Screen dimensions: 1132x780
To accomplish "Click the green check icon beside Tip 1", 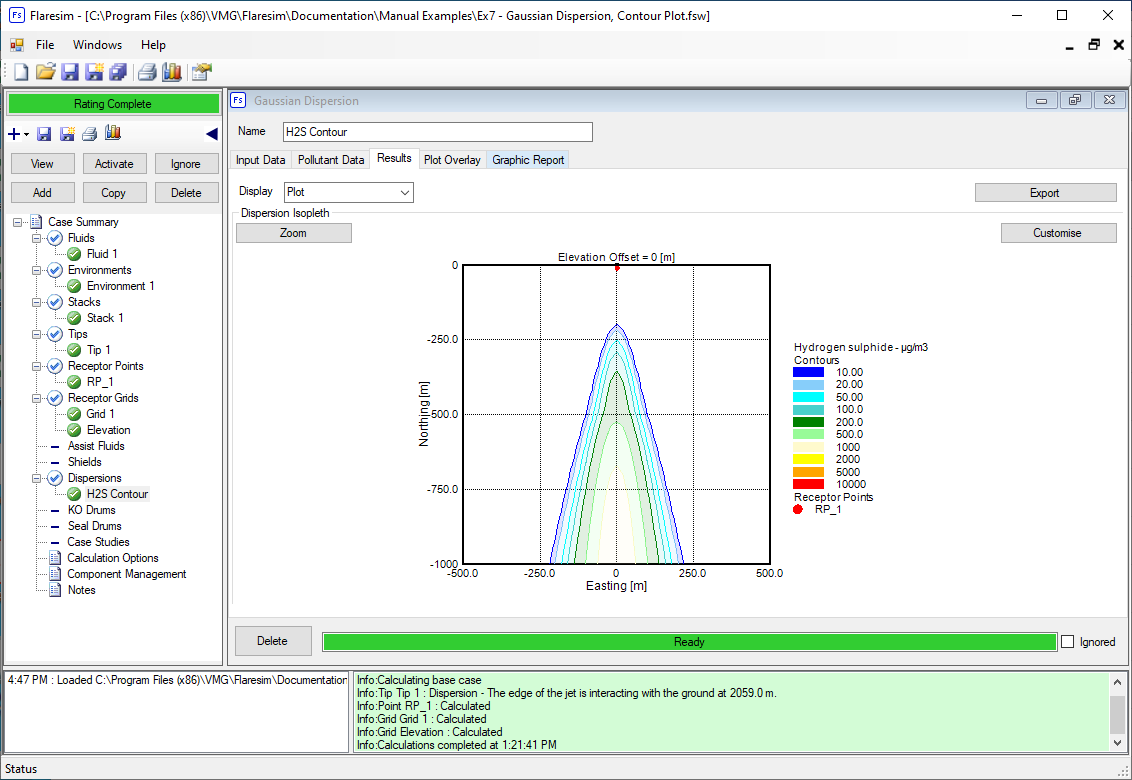I will [x=74, y=350].
